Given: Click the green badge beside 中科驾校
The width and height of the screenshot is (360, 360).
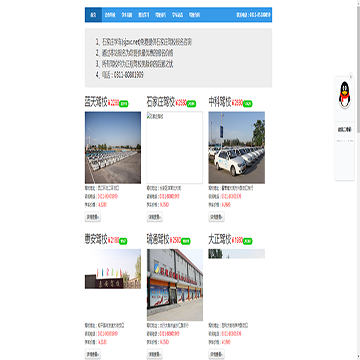Looking at the screenshot, I should pyautogui.click(x=248, y=104).
